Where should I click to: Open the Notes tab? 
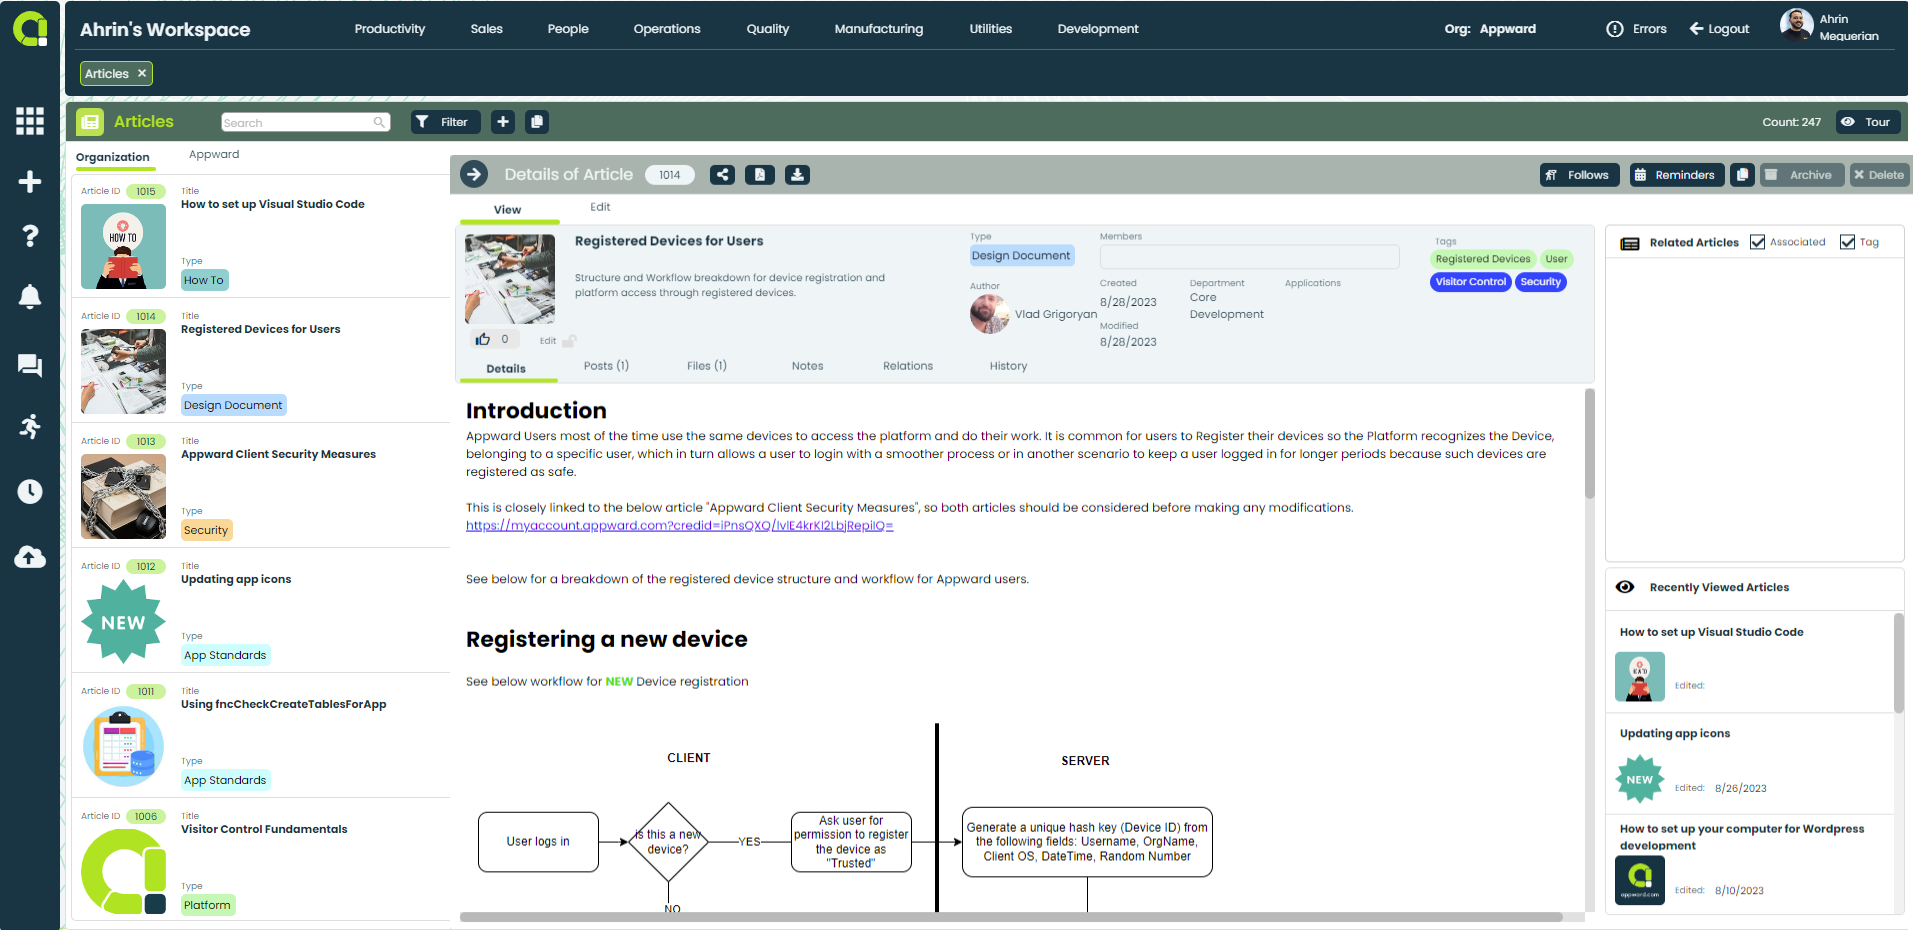(x=808, y=366)
